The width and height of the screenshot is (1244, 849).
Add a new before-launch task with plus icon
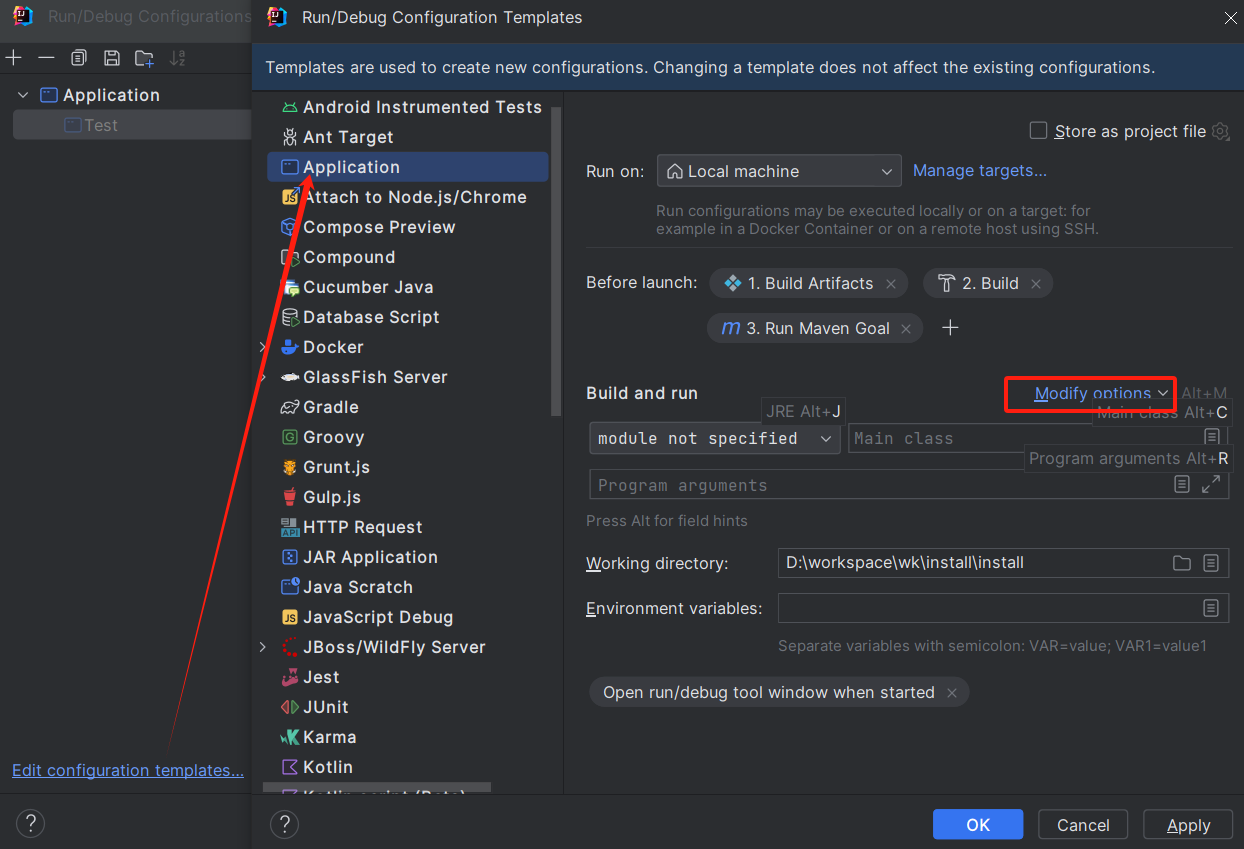tap(951, 328)
